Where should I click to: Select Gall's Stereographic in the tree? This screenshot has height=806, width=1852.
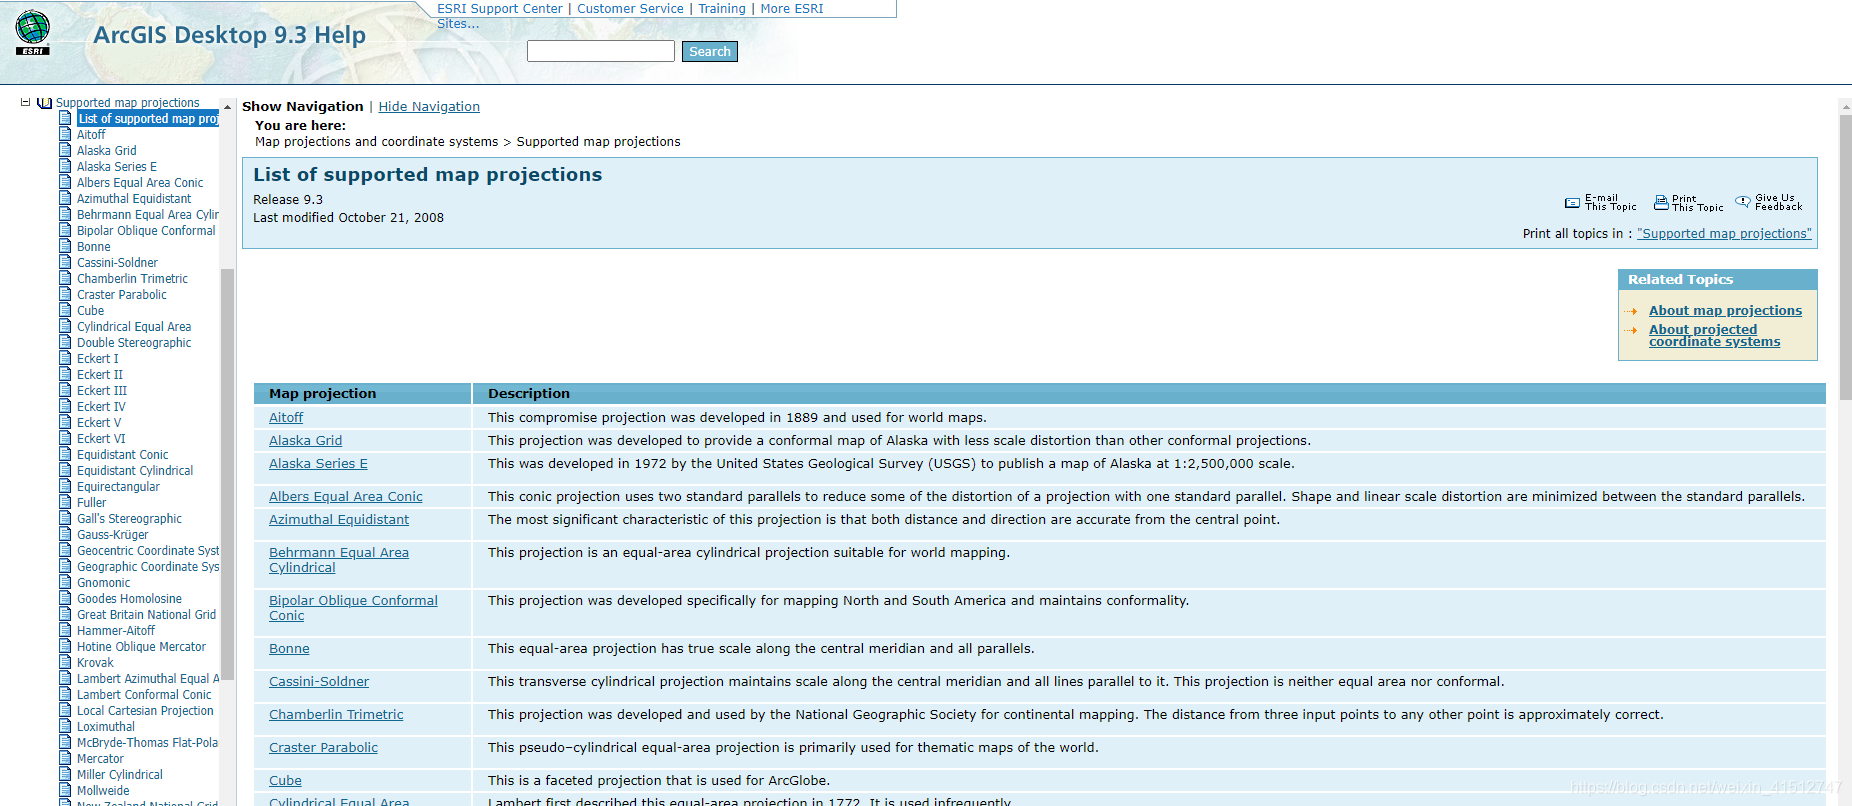[129, 518]
